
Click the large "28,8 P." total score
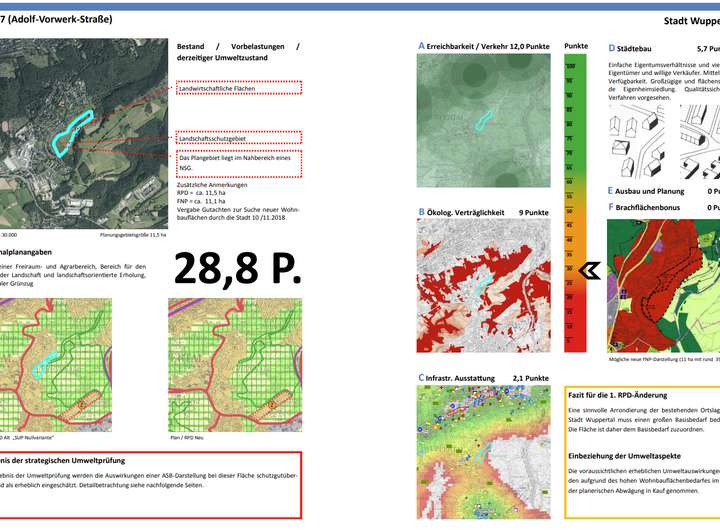tap(237, 268)
